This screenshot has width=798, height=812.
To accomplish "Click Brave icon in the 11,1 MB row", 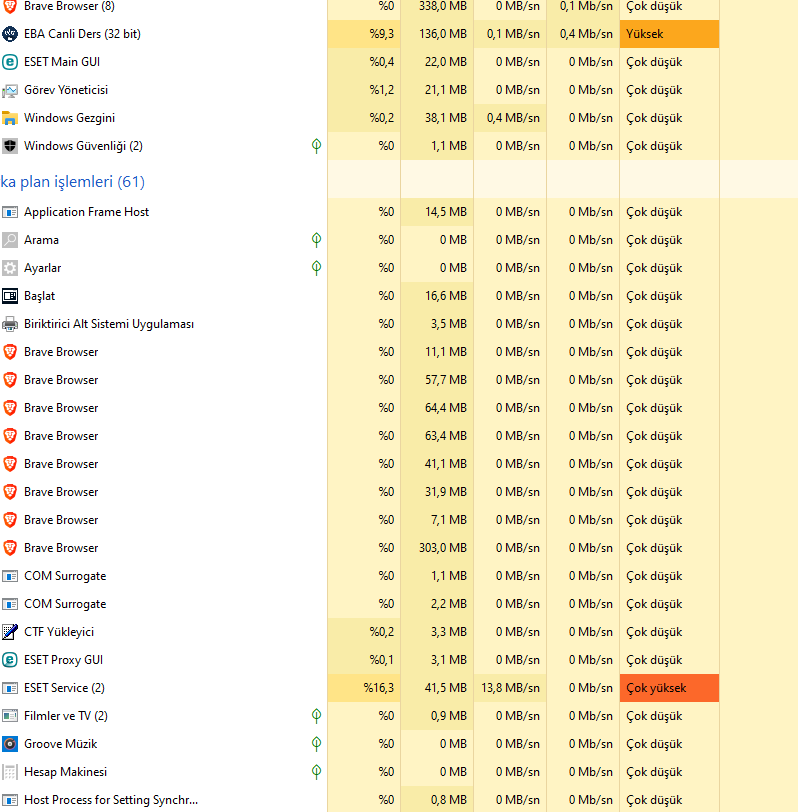I will coord(10,352).
